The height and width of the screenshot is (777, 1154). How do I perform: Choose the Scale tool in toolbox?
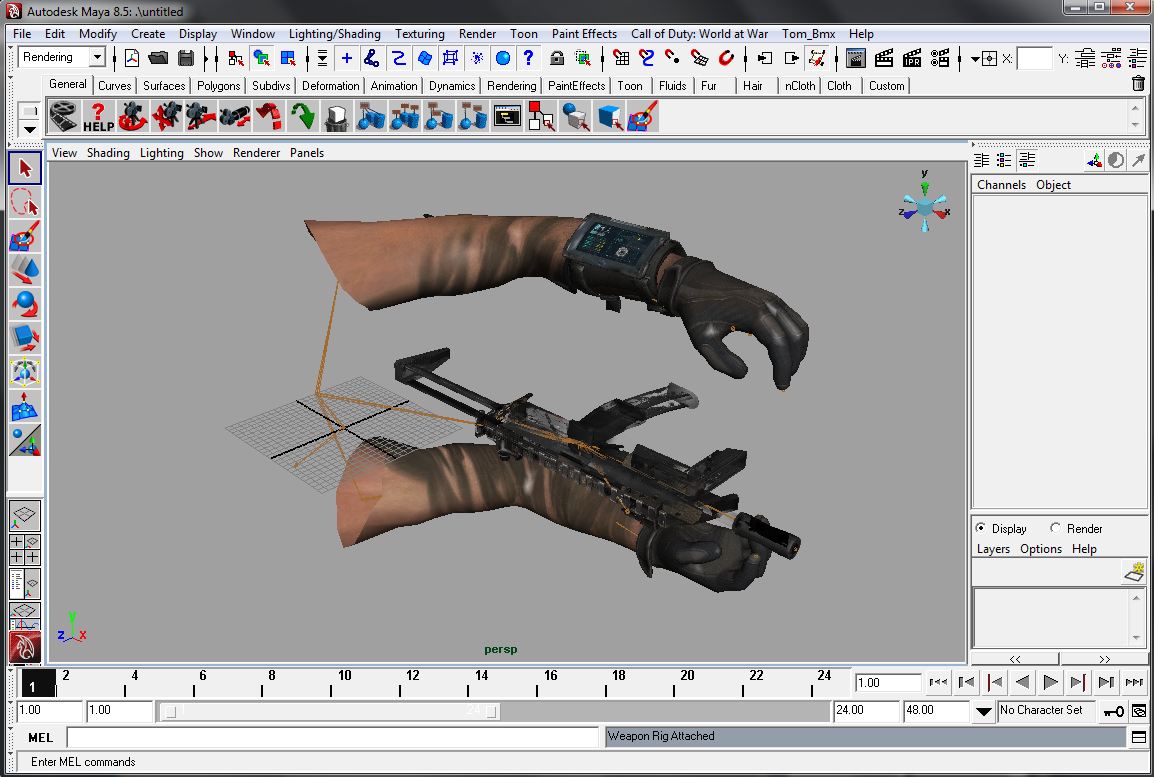coord(25,338)
